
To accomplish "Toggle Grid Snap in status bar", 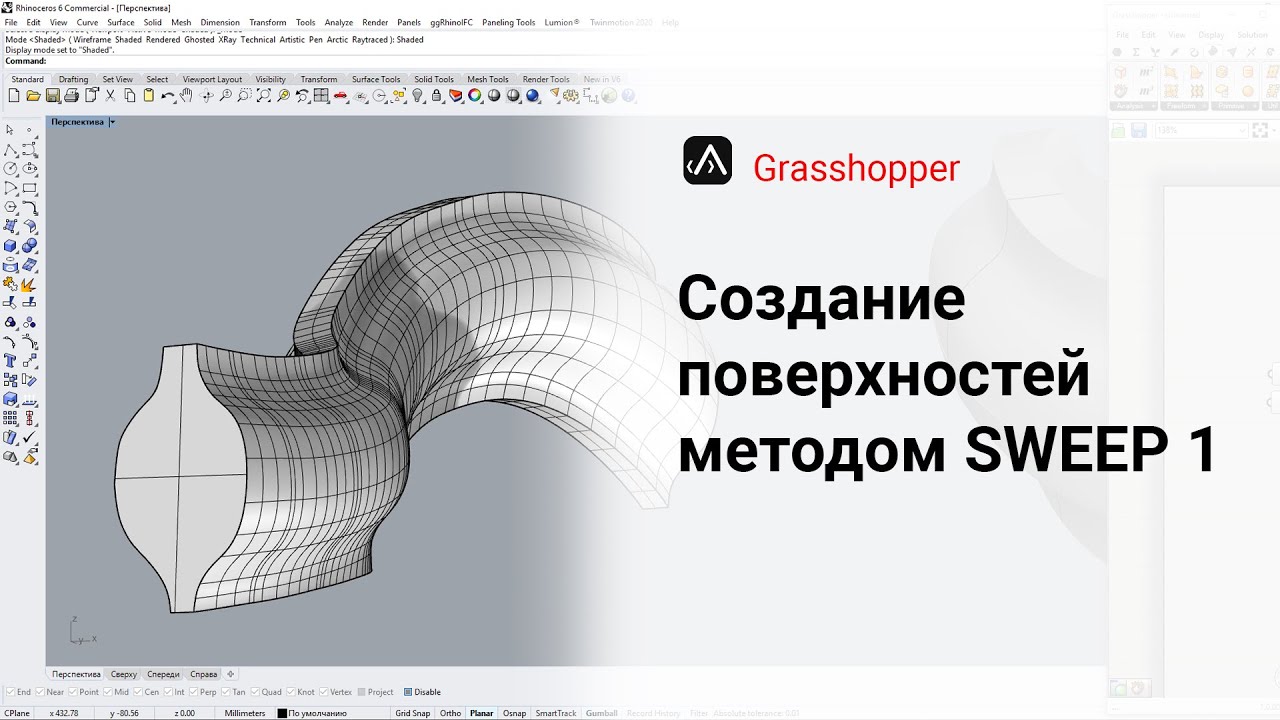I will (x=412, y=713).
